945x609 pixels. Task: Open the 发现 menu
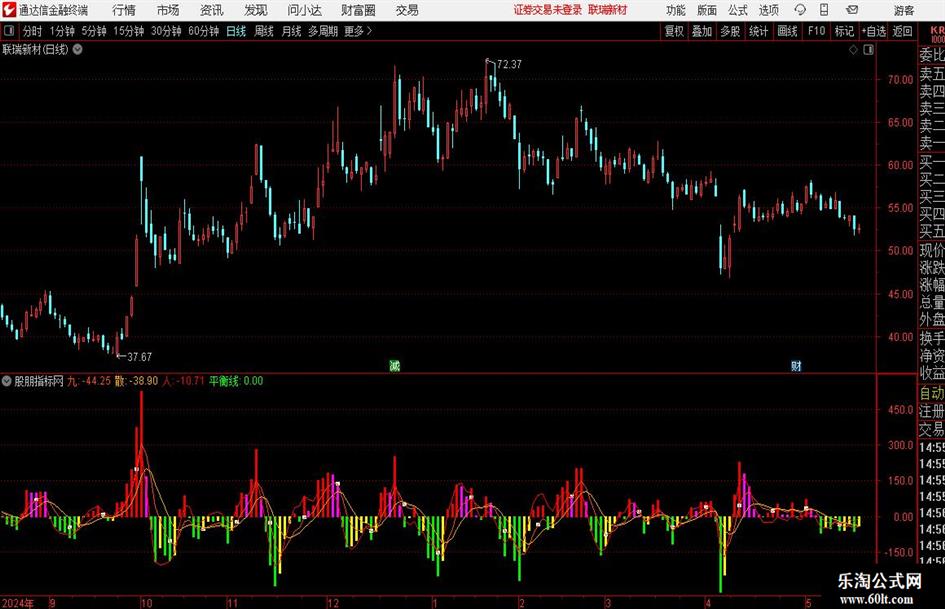256,10
